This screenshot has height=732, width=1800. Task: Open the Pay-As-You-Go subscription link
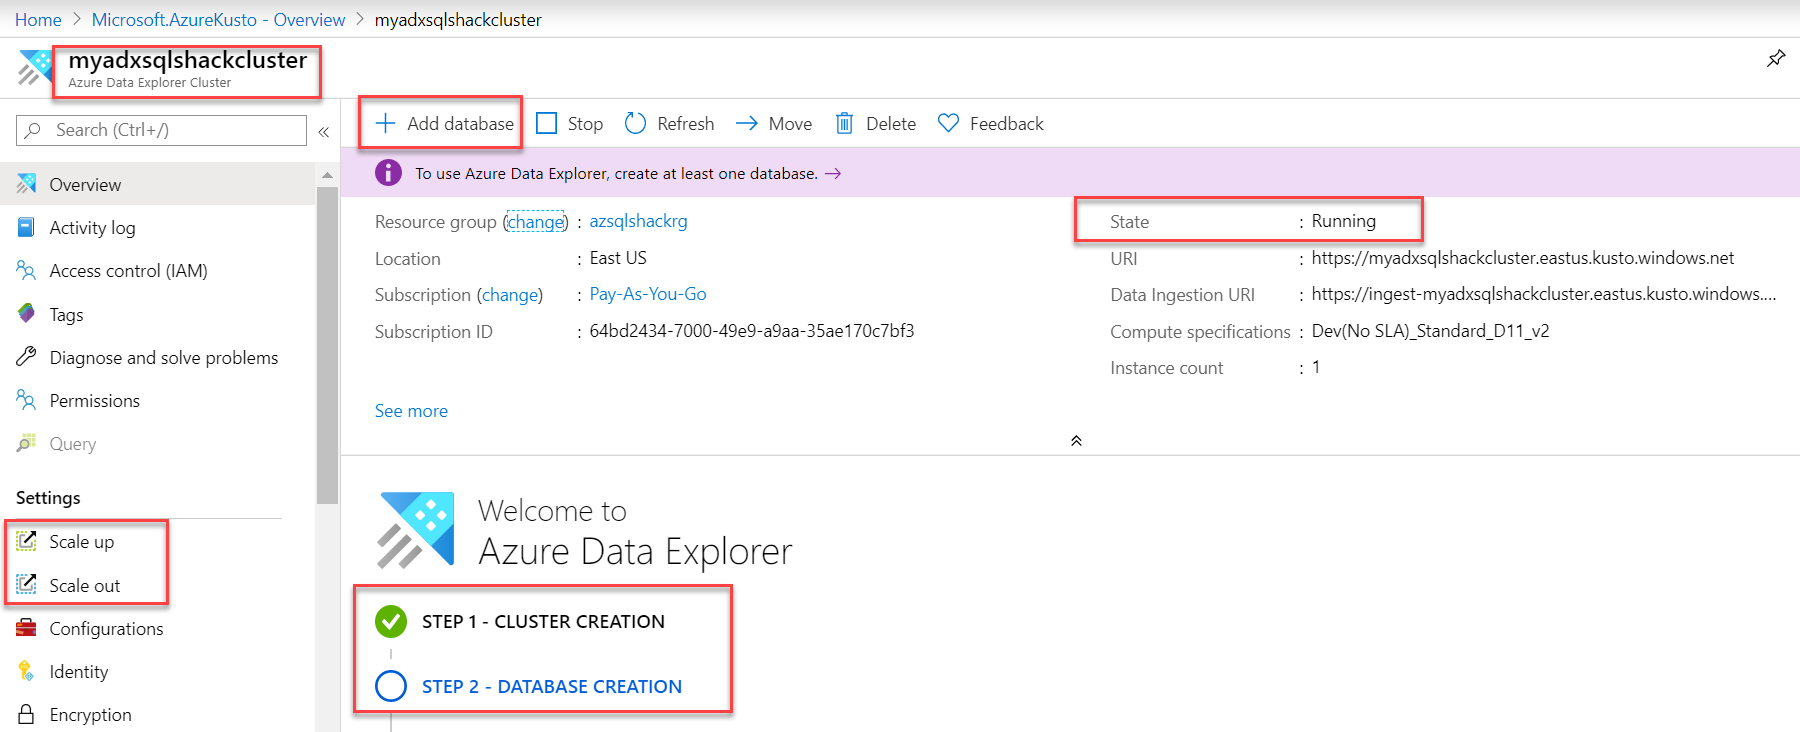648,294
